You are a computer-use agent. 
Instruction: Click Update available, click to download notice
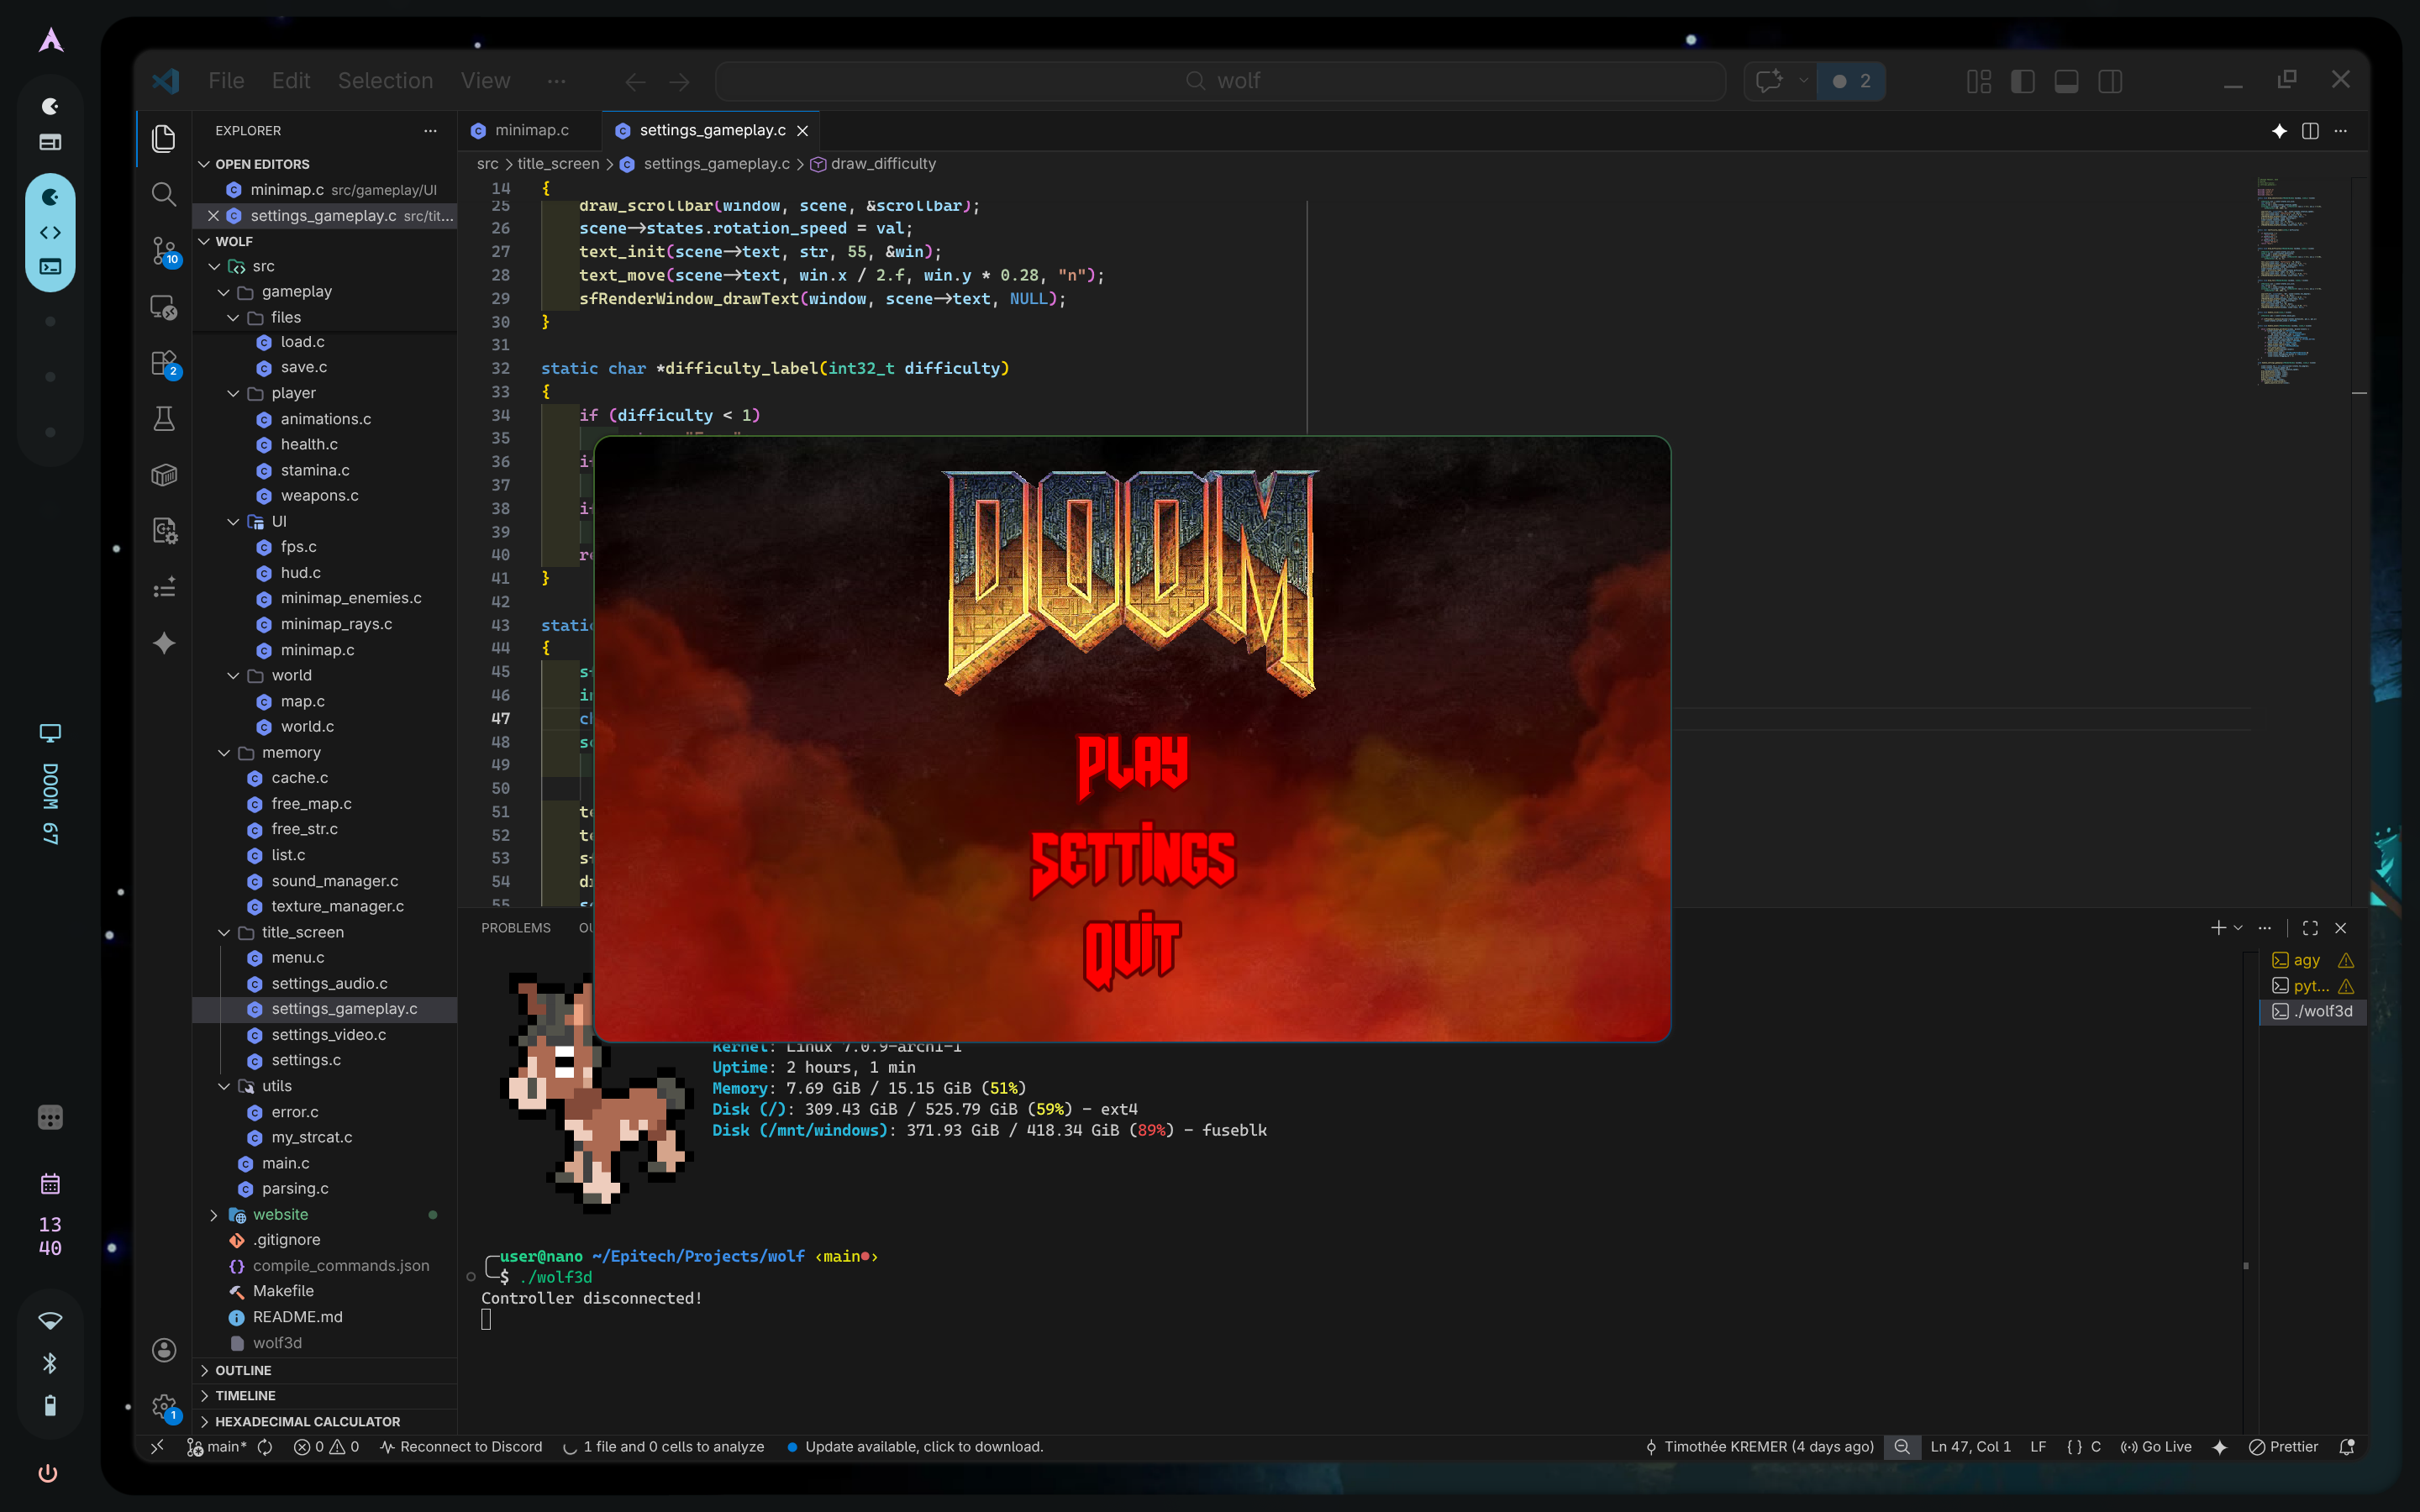pyautogui.click(x=915, y=1447)
